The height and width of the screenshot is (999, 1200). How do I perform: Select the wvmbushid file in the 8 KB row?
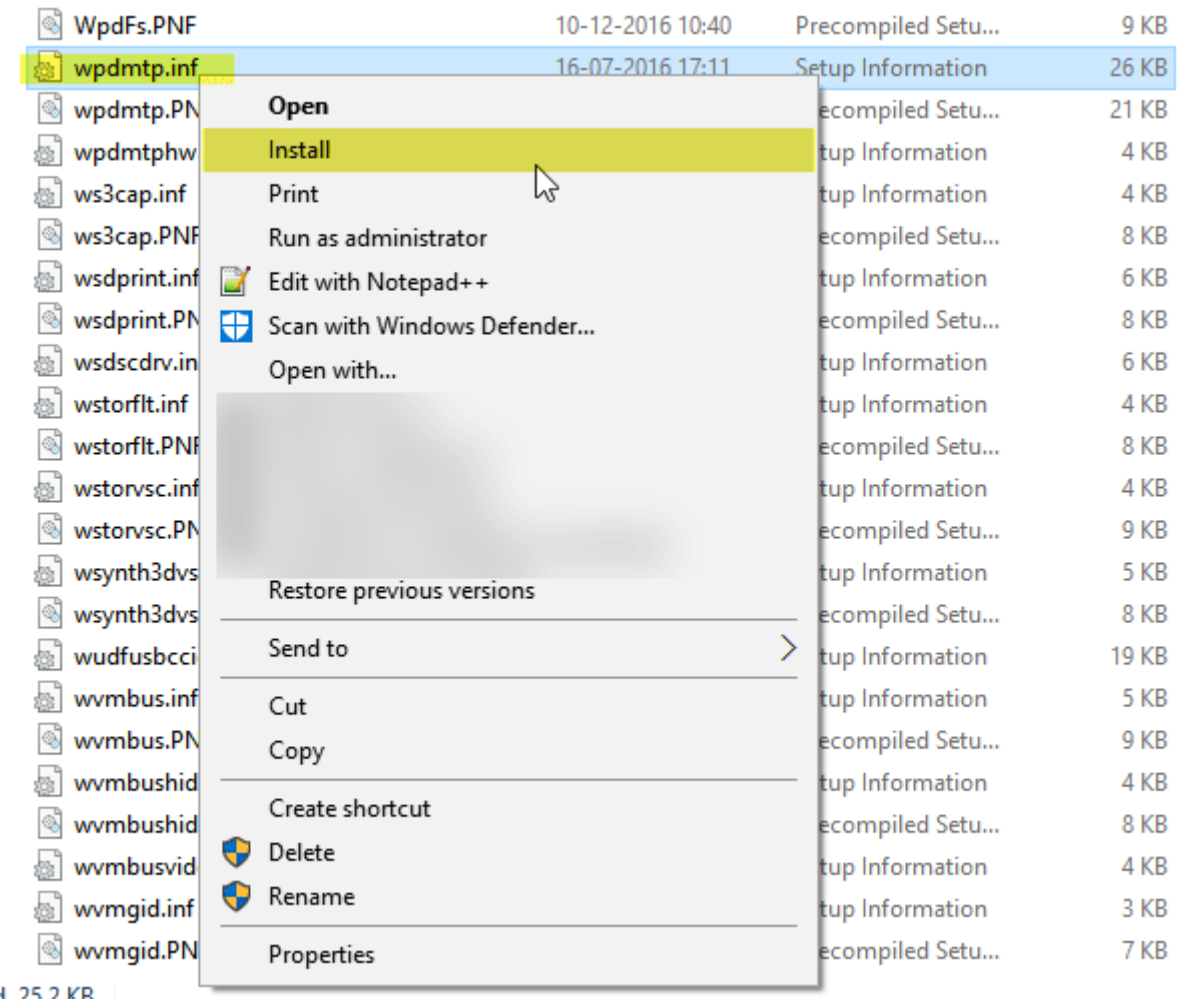click(x=136, y=824)
